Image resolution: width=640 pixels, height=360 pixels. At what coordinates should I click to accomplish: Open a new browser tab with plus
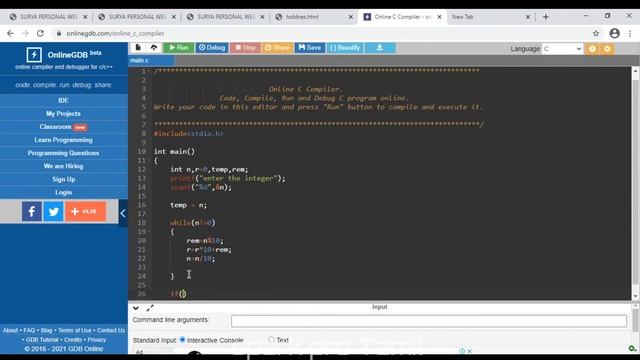tap(546, 17)
